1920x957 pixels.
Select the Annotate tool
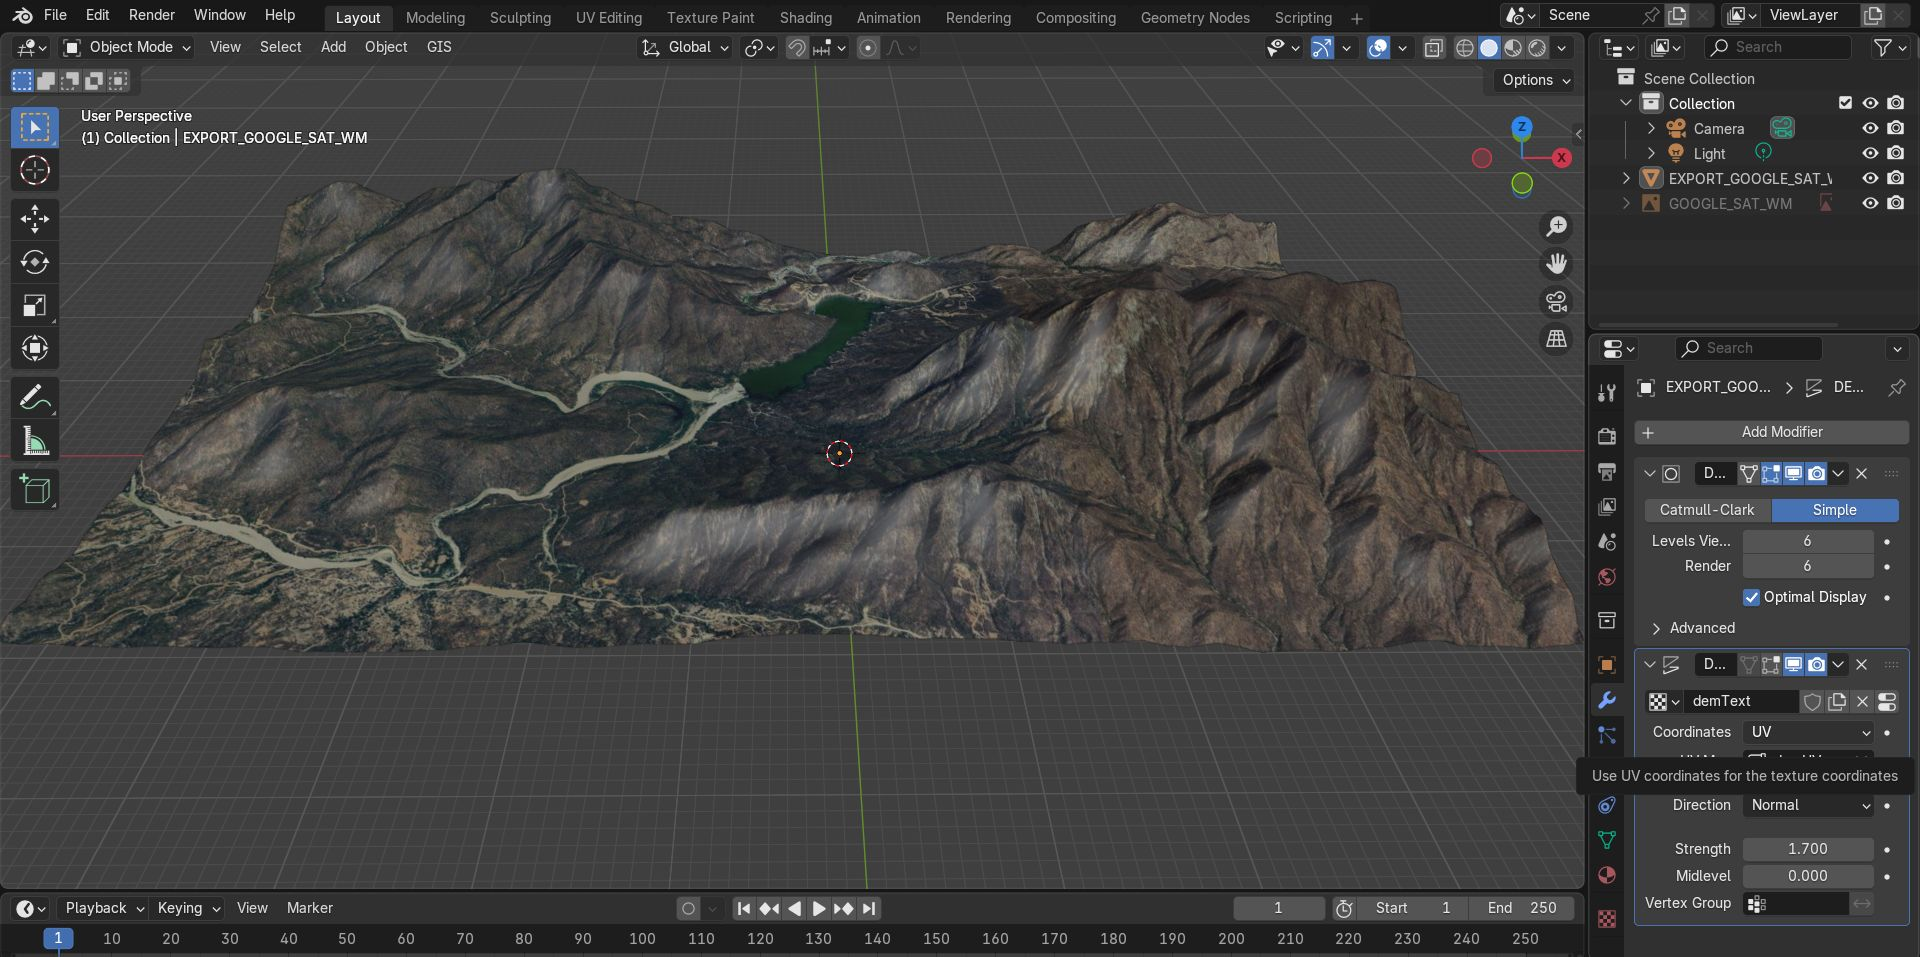click(35, 397)
